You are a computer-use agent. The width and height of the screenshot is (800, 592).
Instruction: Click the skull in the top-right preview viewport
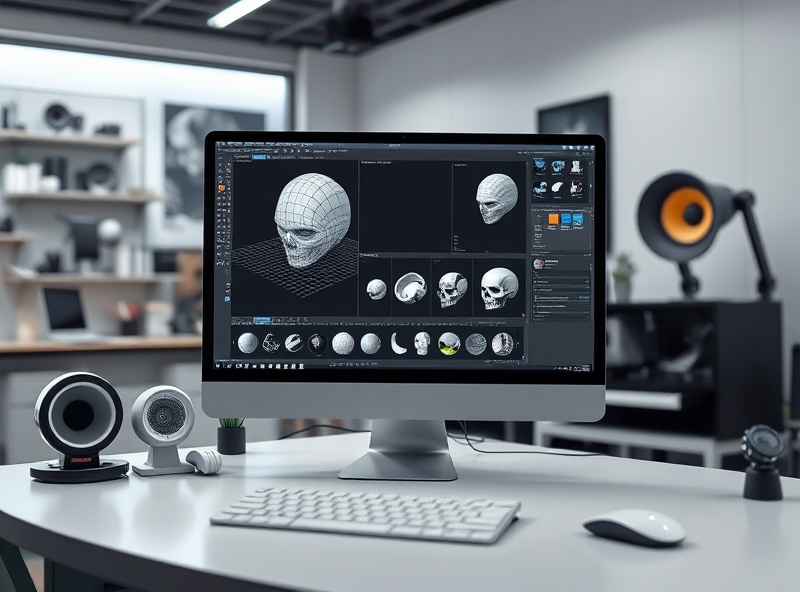pyautogui.click(x=496, y=197)
